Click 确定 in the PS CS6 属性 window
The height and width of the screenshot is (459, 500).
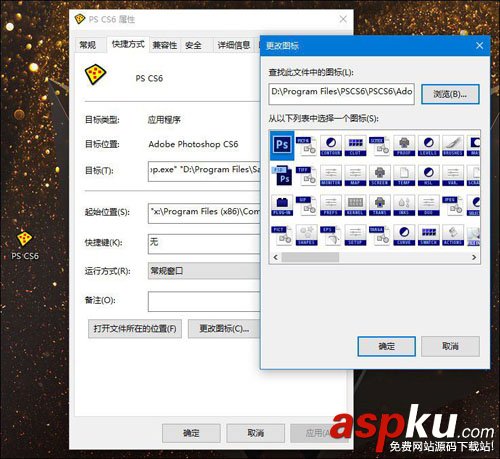tap(191, 433)
